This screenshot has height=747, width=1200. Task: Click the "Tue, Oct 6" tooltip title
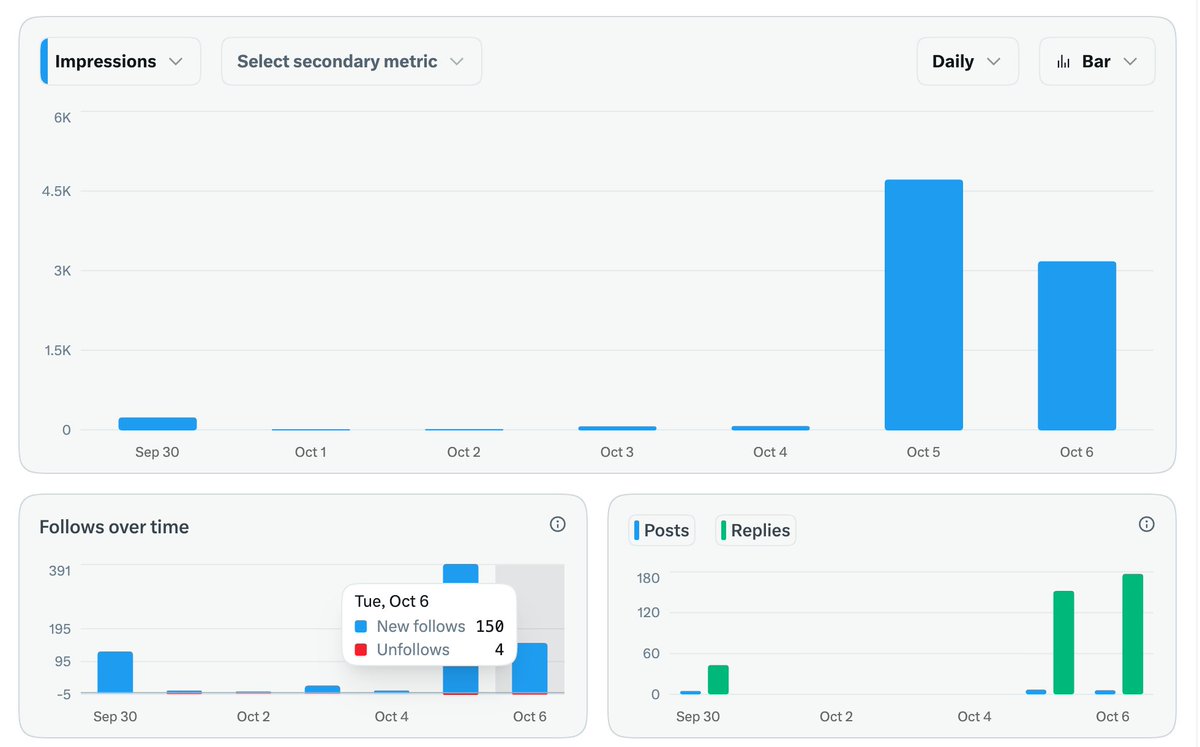click(x=392, y=601)
